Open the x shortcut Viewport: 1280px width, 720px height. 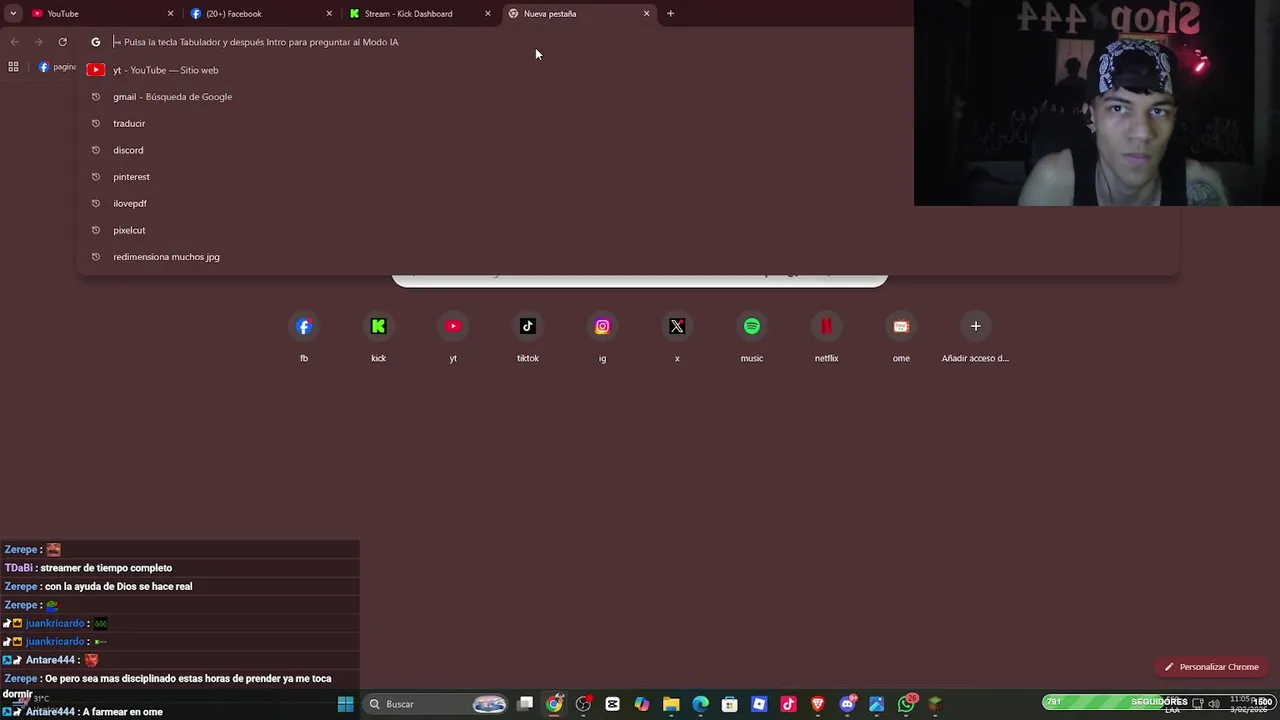677,337
